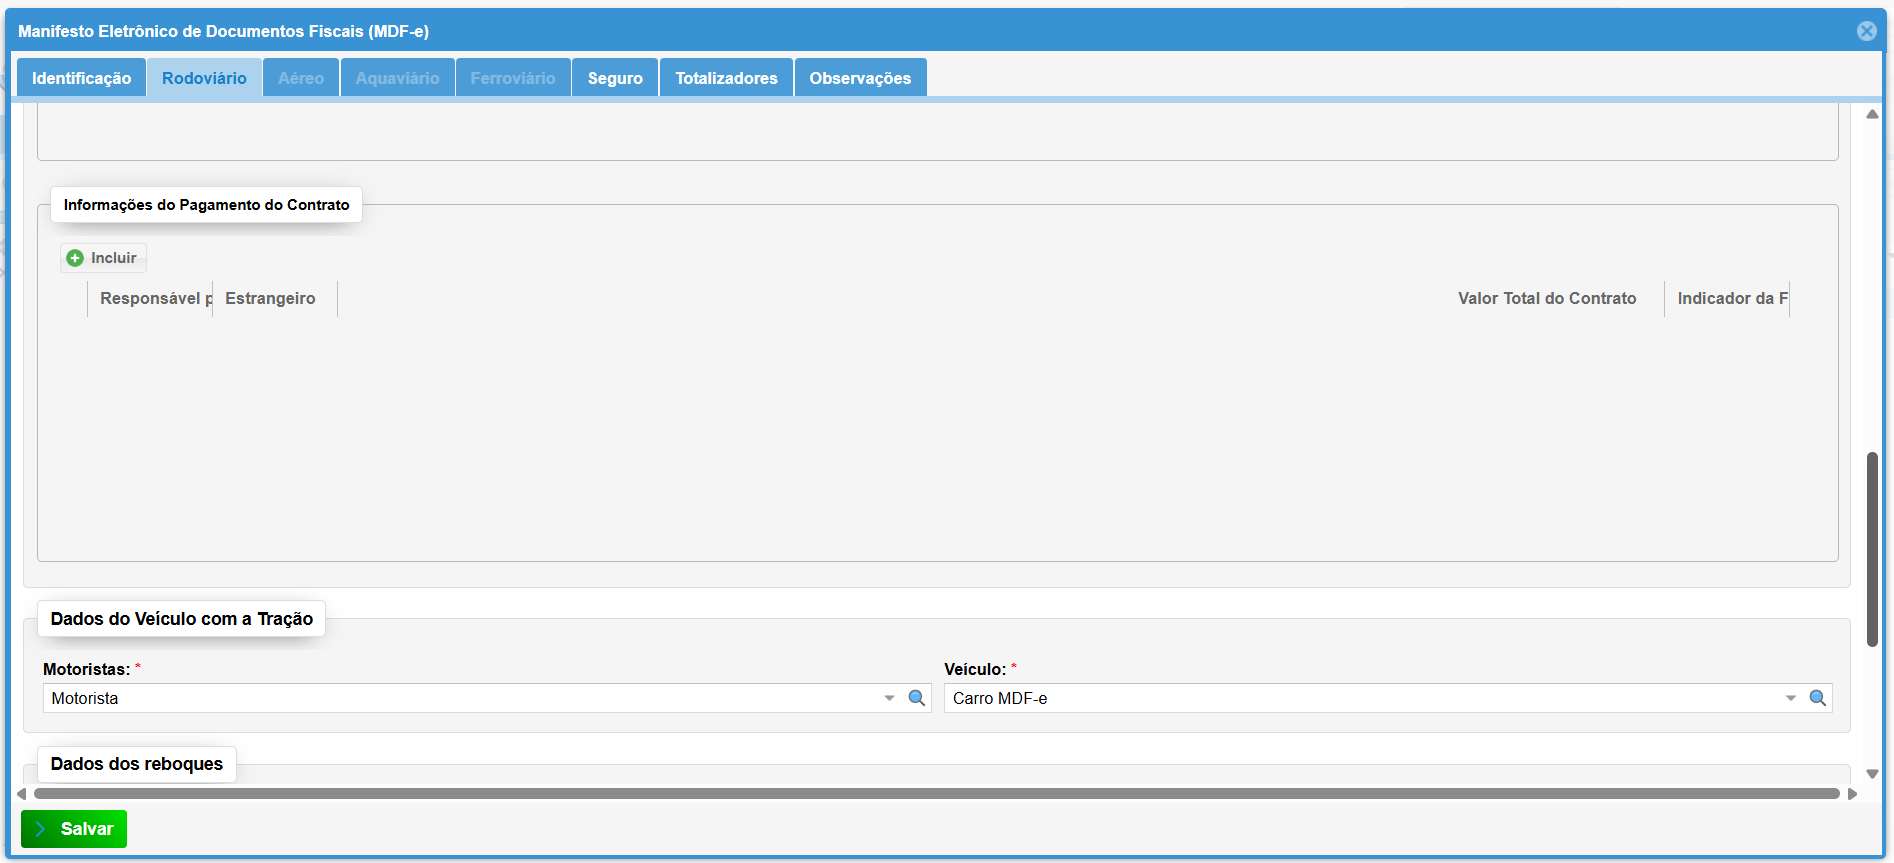Search vehicles with Veículo magnifier icon

click(x=1818, y=698)
